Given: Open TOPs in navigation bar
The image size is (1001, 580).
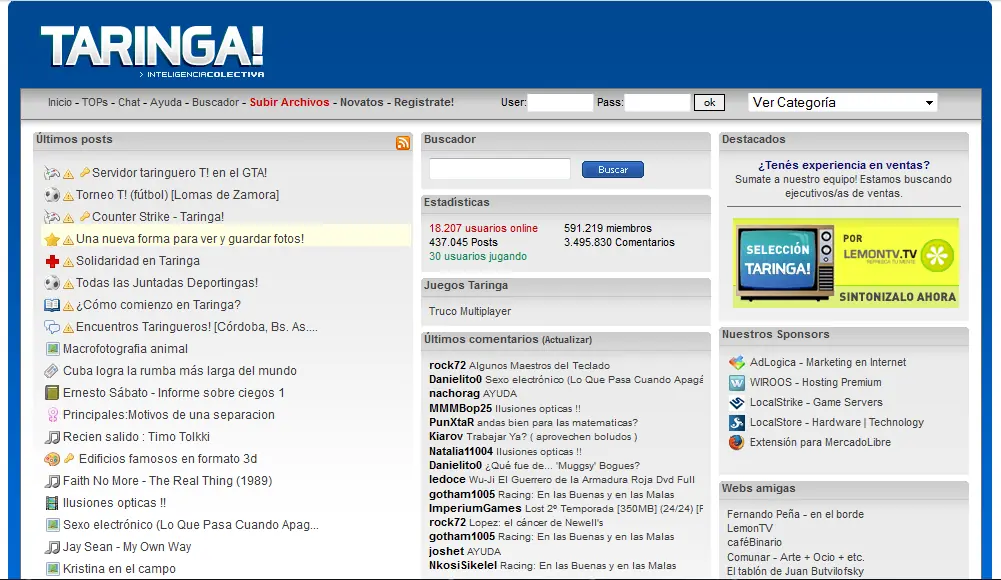Looking at the screenshot, I should click(x=95, y=102).
